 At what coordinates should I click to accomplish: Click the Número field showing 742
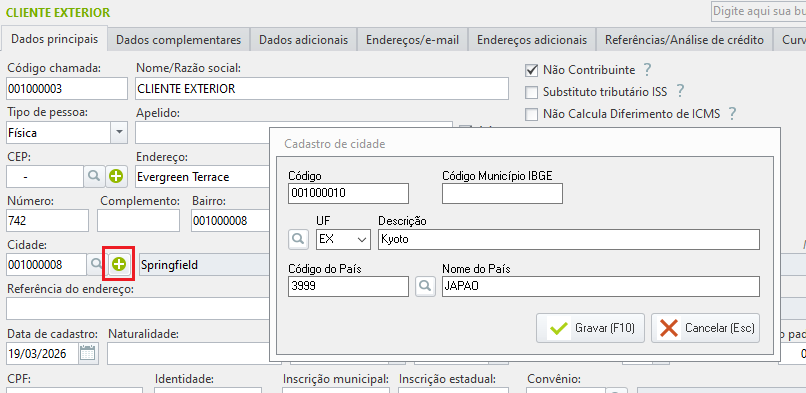tap(47, 221)
